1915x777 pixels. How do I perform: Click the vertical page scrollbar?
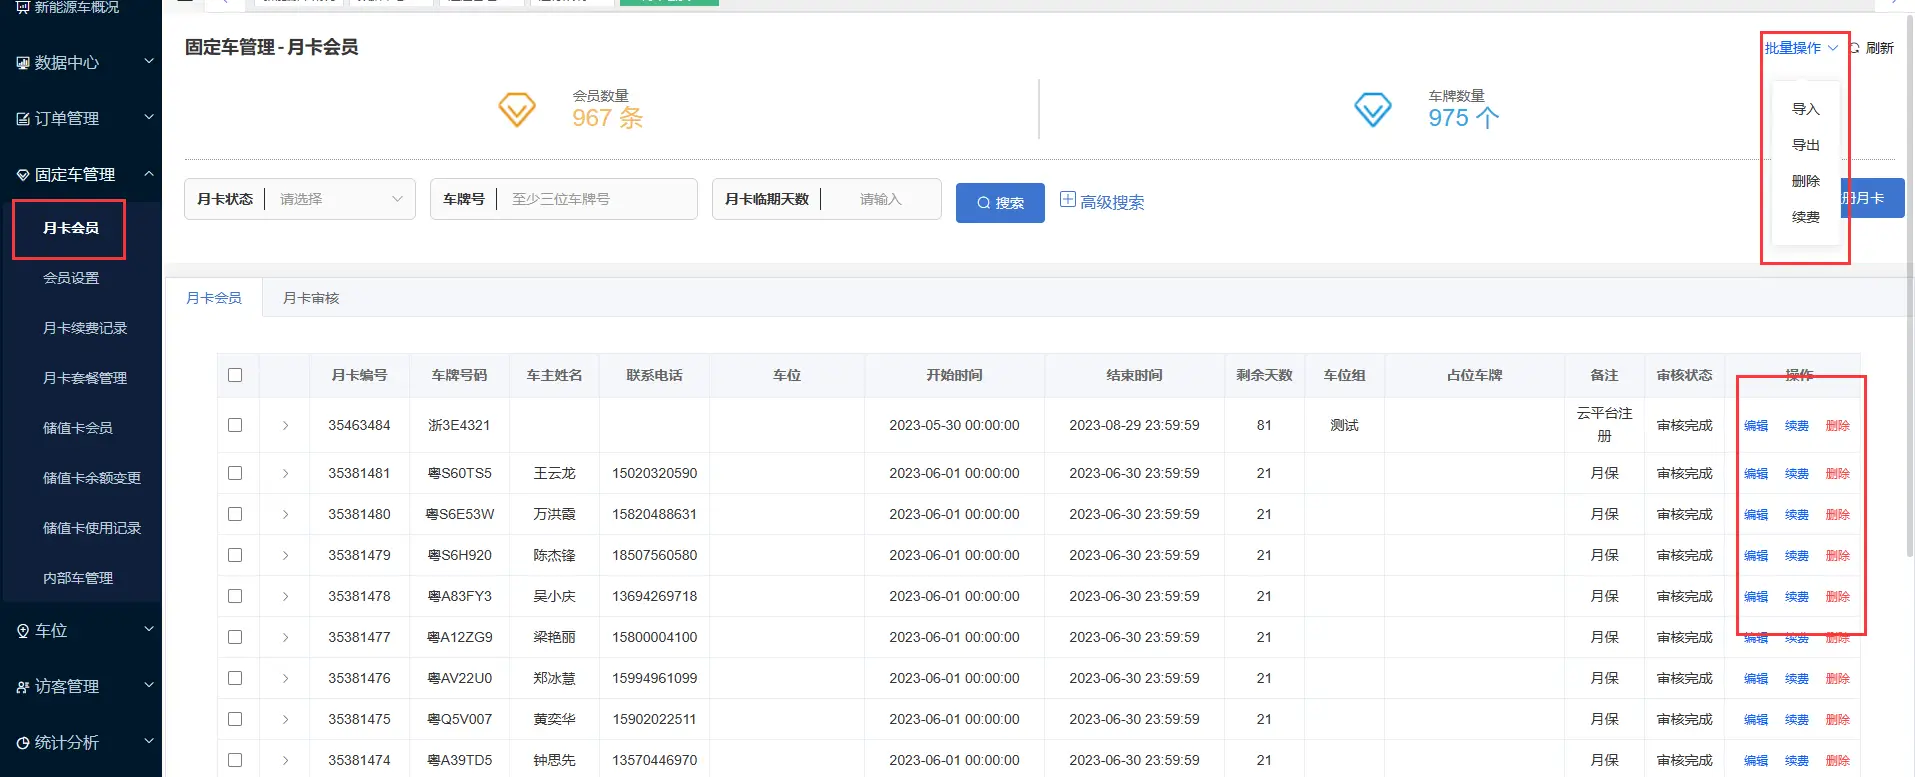[1909, 300]
